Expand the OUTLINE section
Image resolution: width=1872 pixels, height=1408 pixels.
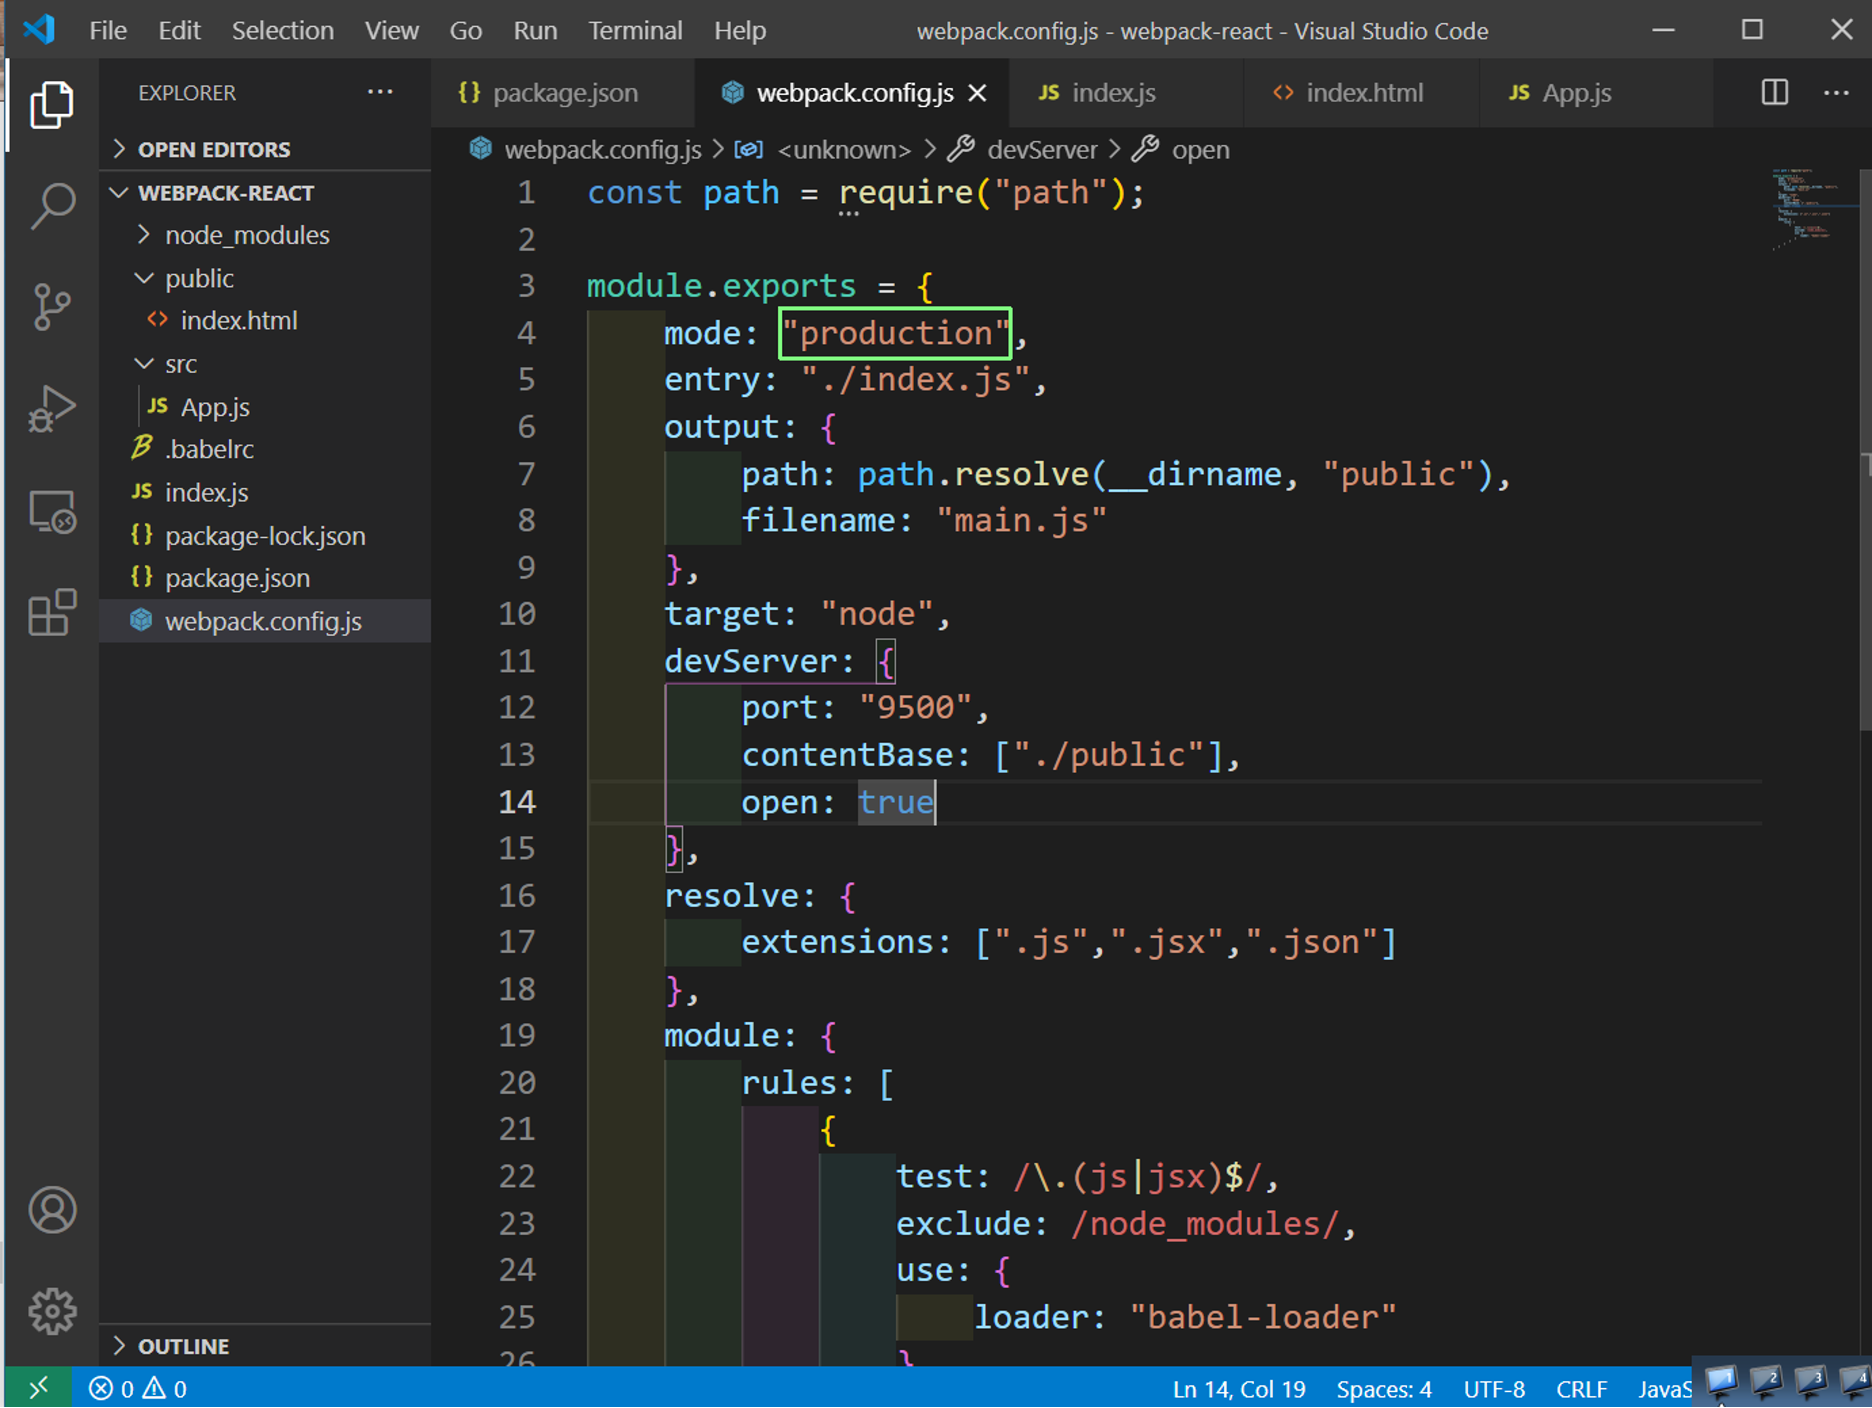265,1346
